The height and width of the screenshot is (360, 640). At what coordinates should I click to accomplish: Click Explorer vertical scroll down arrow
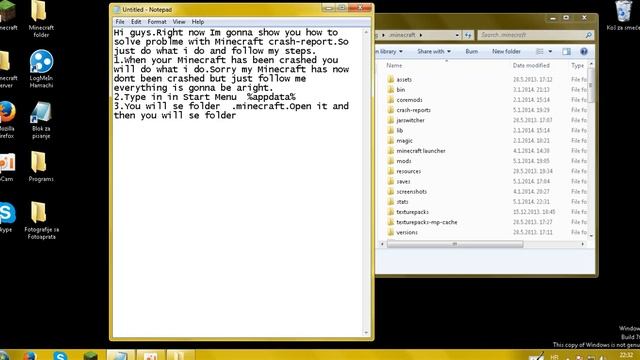591,236
